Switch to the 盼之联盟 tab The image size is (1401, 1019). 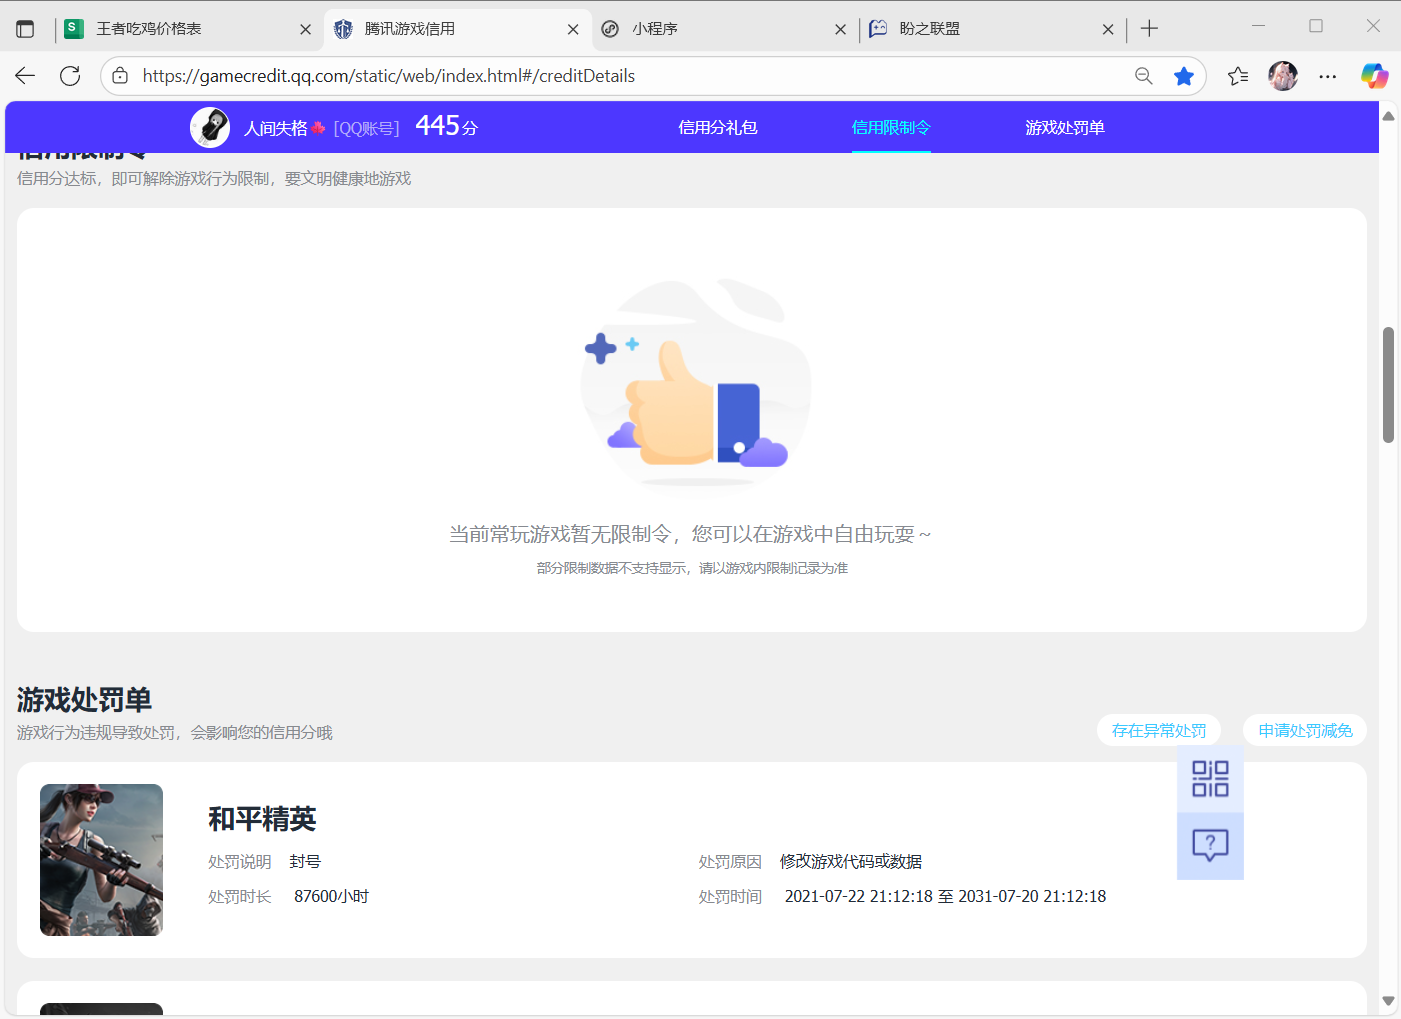click(x=992, y=29)
